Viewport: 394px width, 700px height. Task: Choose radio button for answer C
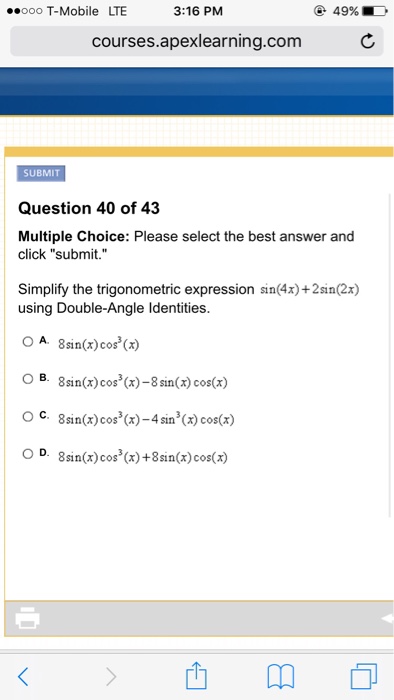click(28, 417)
